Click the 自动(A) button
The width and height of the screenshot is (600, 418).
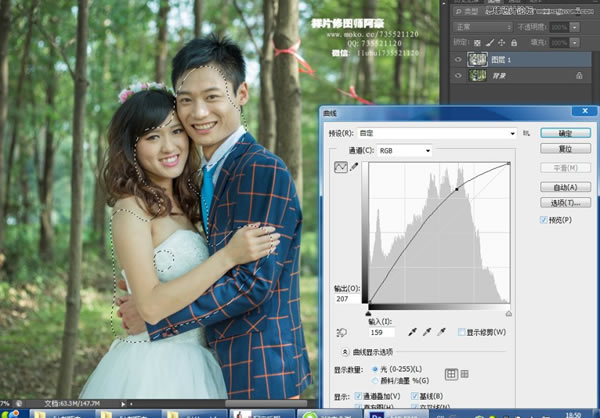pos(565,187)
